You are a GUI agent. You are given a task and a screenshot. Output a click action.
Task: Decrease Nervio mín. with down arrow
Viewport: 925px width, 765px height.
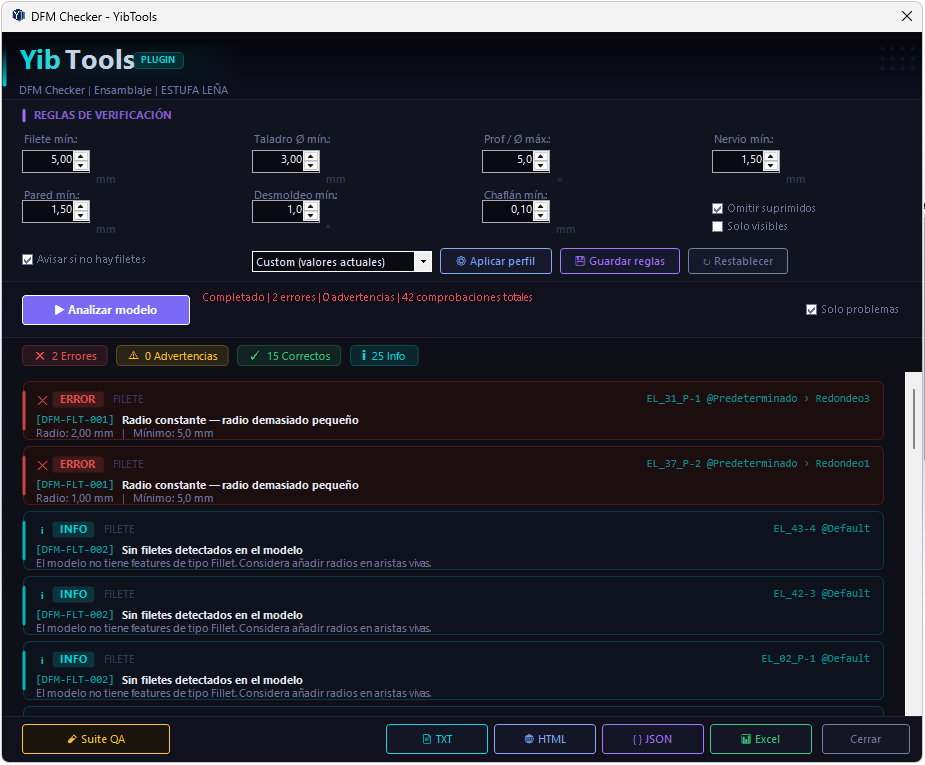[772, 166]
